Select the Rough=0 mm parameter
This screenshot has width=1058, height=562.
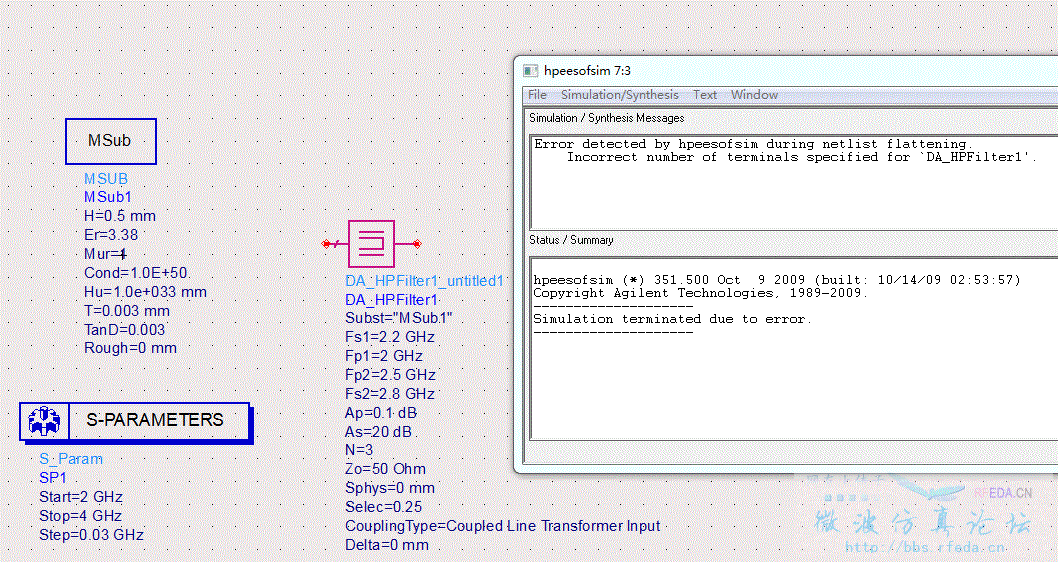coord(130,348)
